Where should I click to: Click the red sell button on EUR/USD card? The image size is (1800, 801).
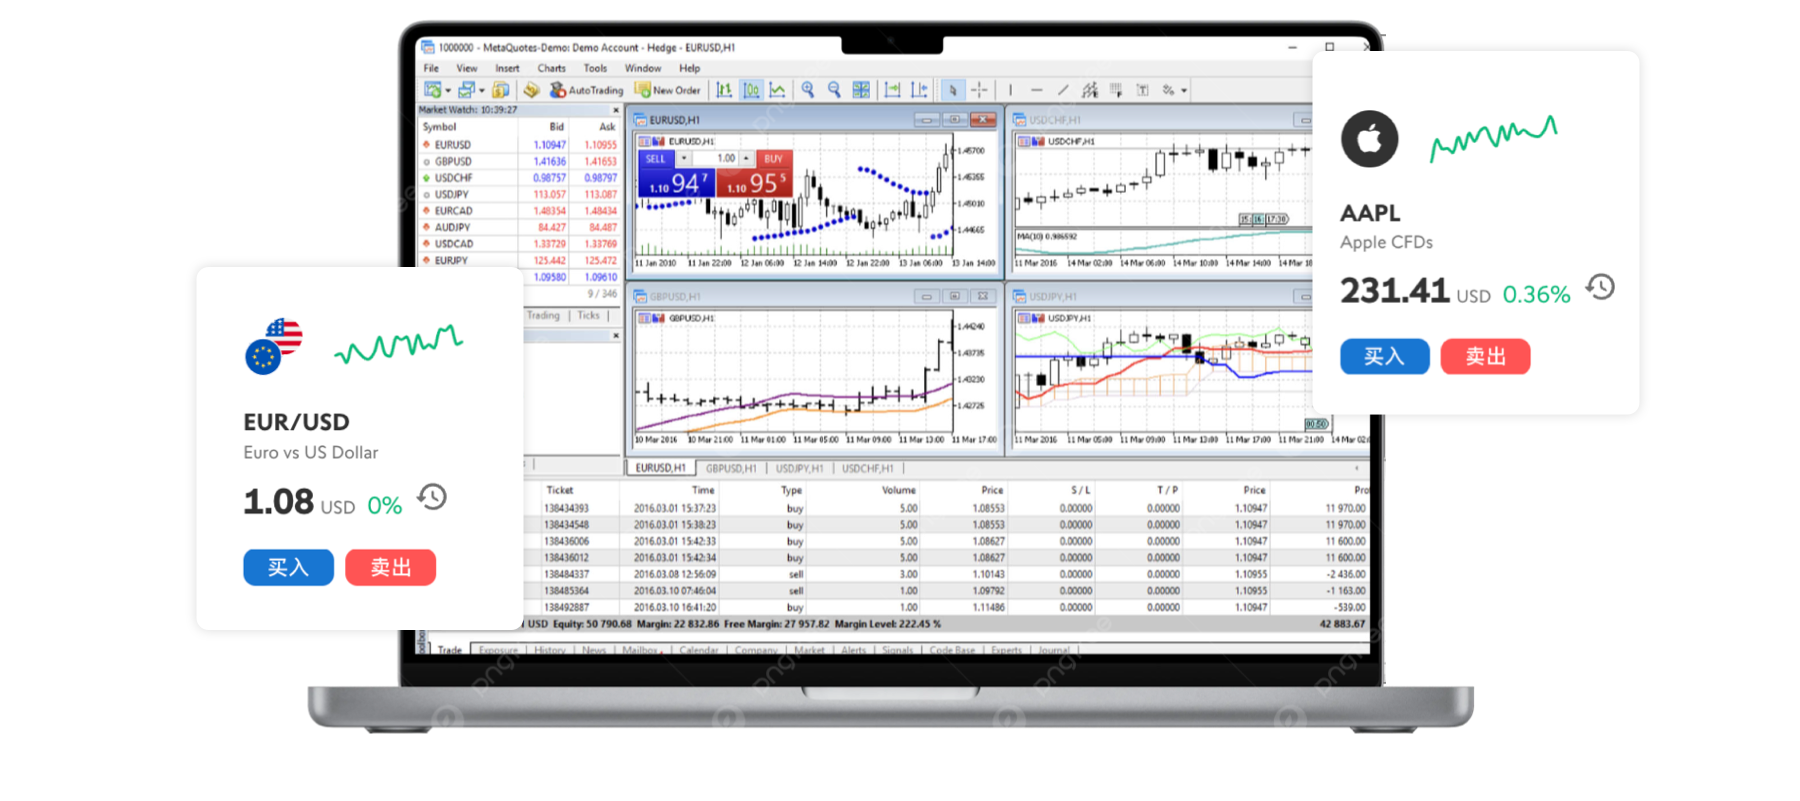(390, 567)
